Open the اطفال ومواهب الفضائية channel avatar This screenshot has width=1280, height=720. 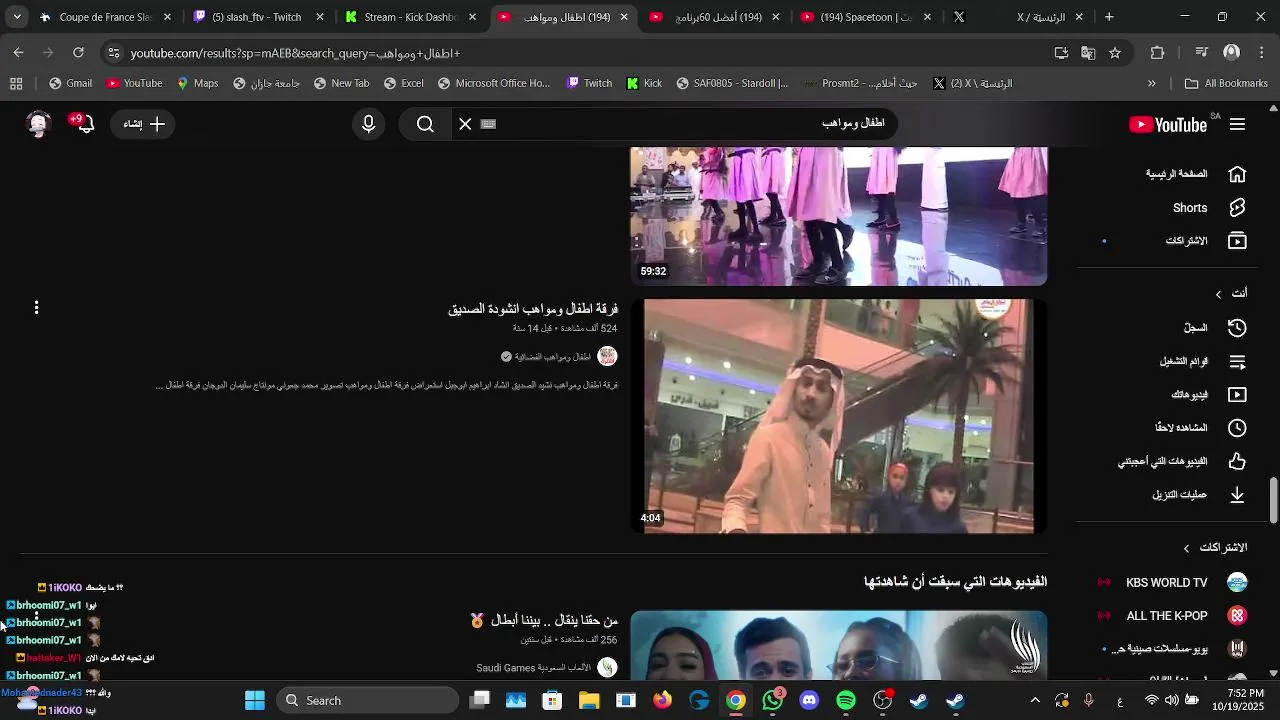[607, 357]
